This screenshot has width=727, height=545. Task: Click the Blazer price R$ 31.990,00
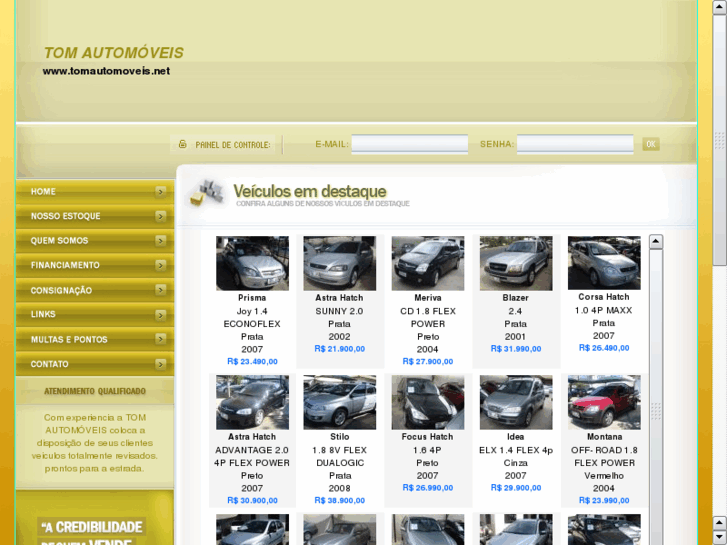(x=516, y=349)
